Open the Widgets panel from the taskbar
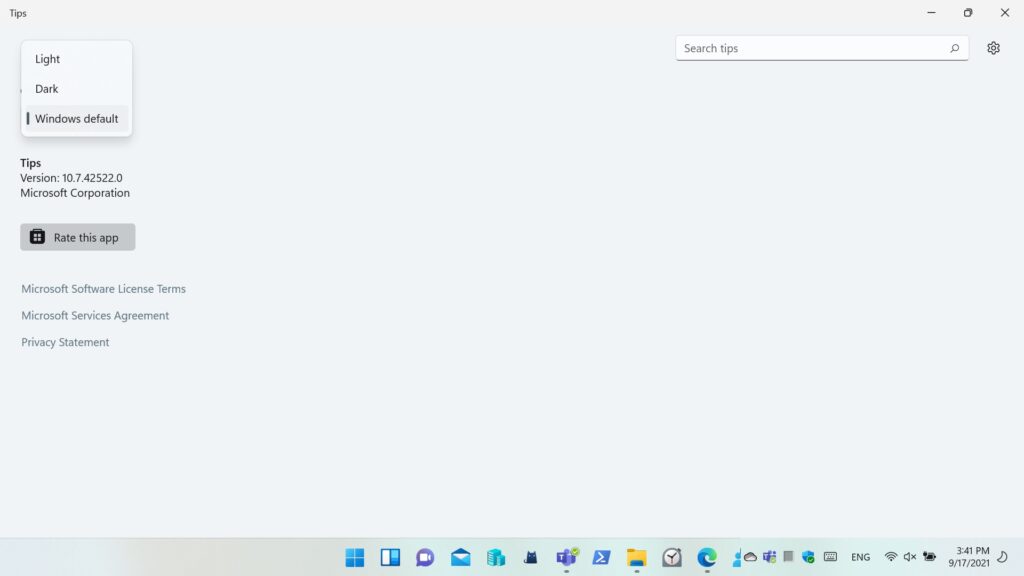Viewport: 1024px width, 576px height. coord(390,557)
